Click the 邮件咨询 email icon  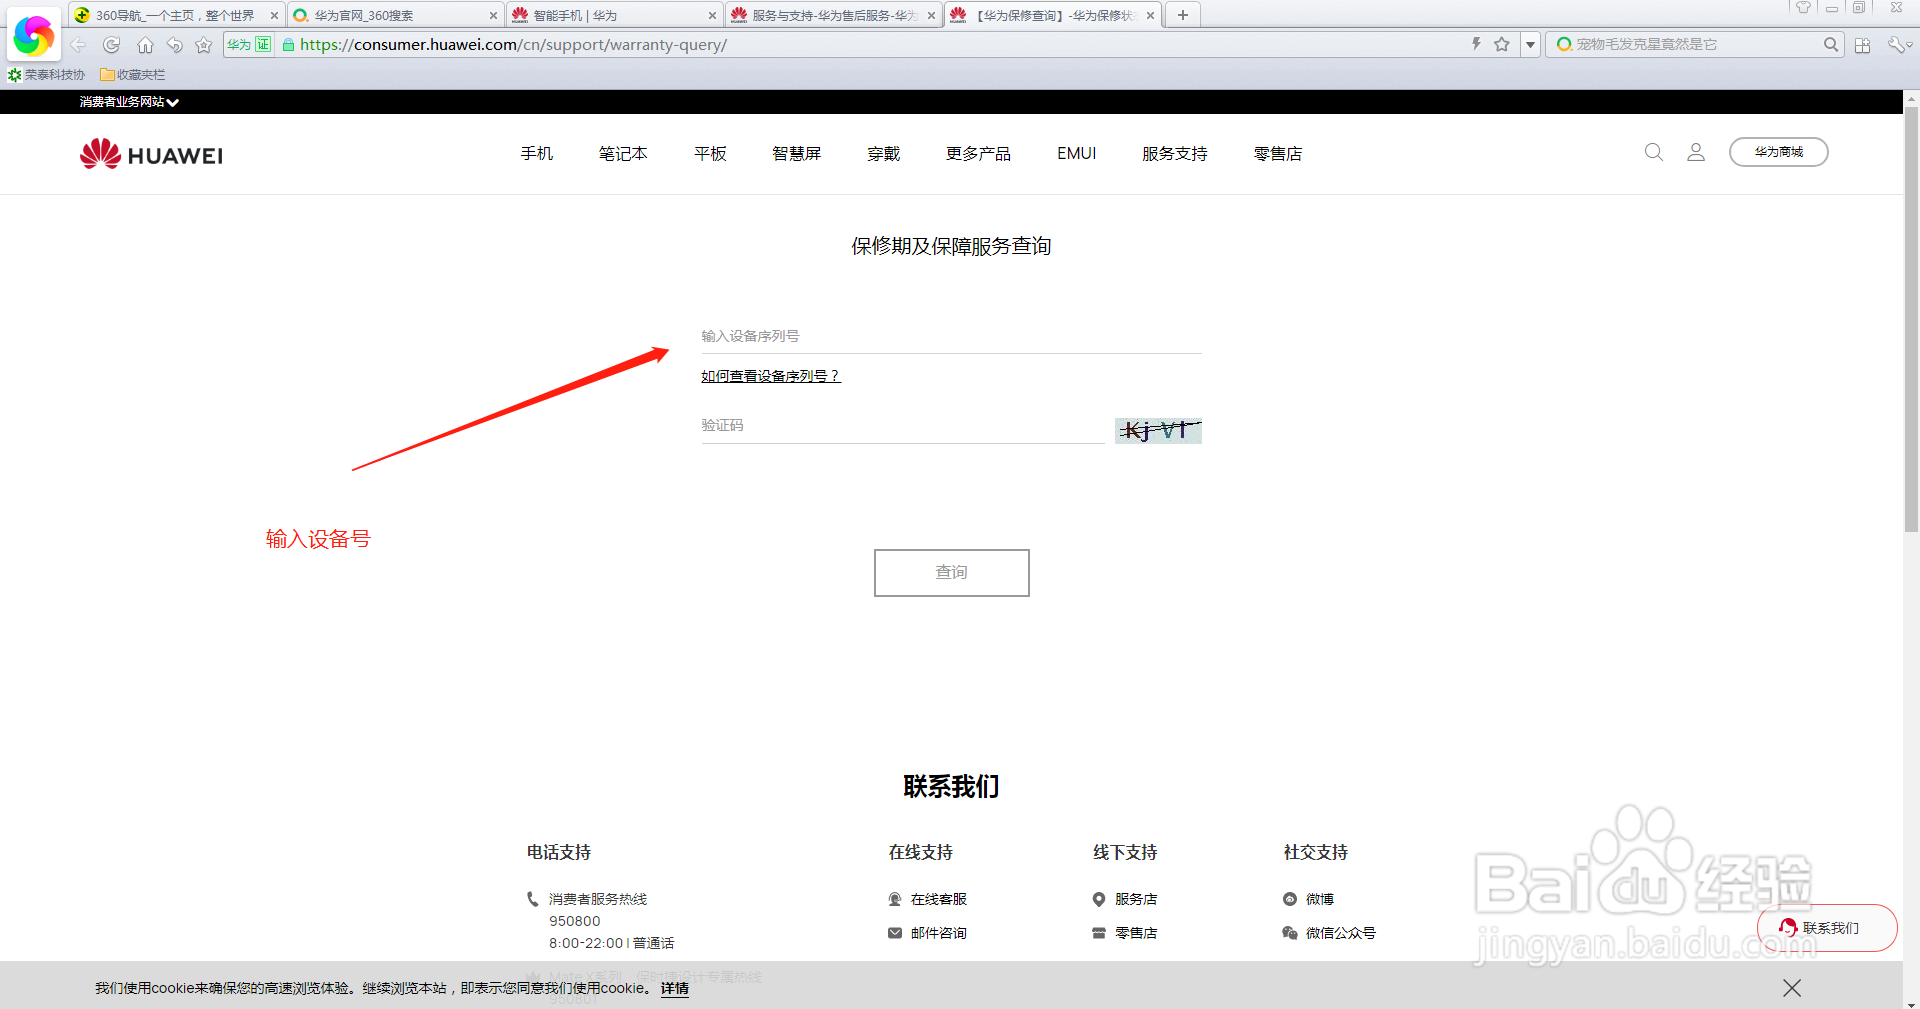pyautogui.click(x=895, y=932)
